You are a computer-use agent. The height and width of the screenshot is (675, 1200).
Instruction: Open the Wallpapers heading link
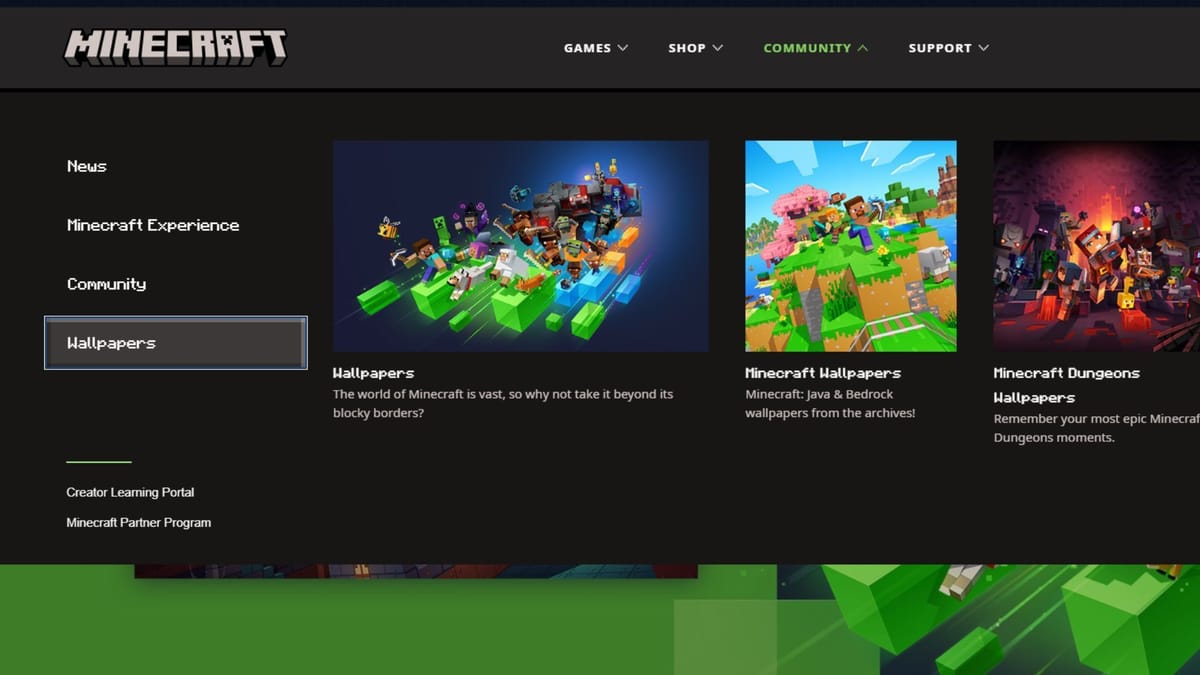point(373,372)
